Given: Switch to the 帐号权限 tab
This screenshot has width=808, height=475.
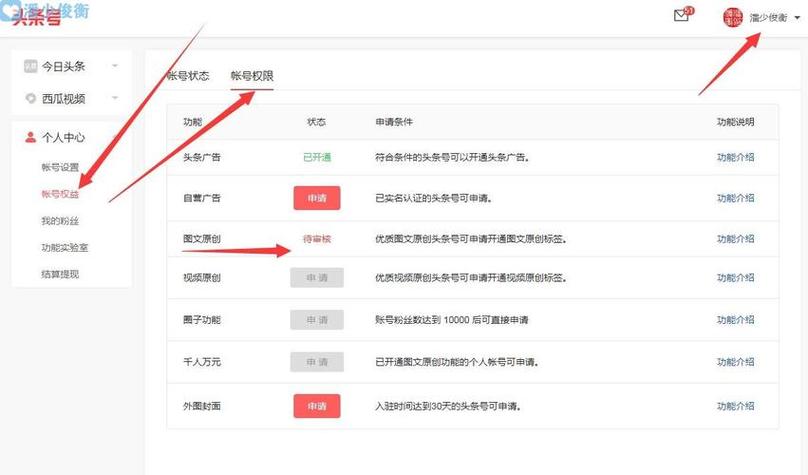Looking at the screenshot, I should (x=252, y=76).
